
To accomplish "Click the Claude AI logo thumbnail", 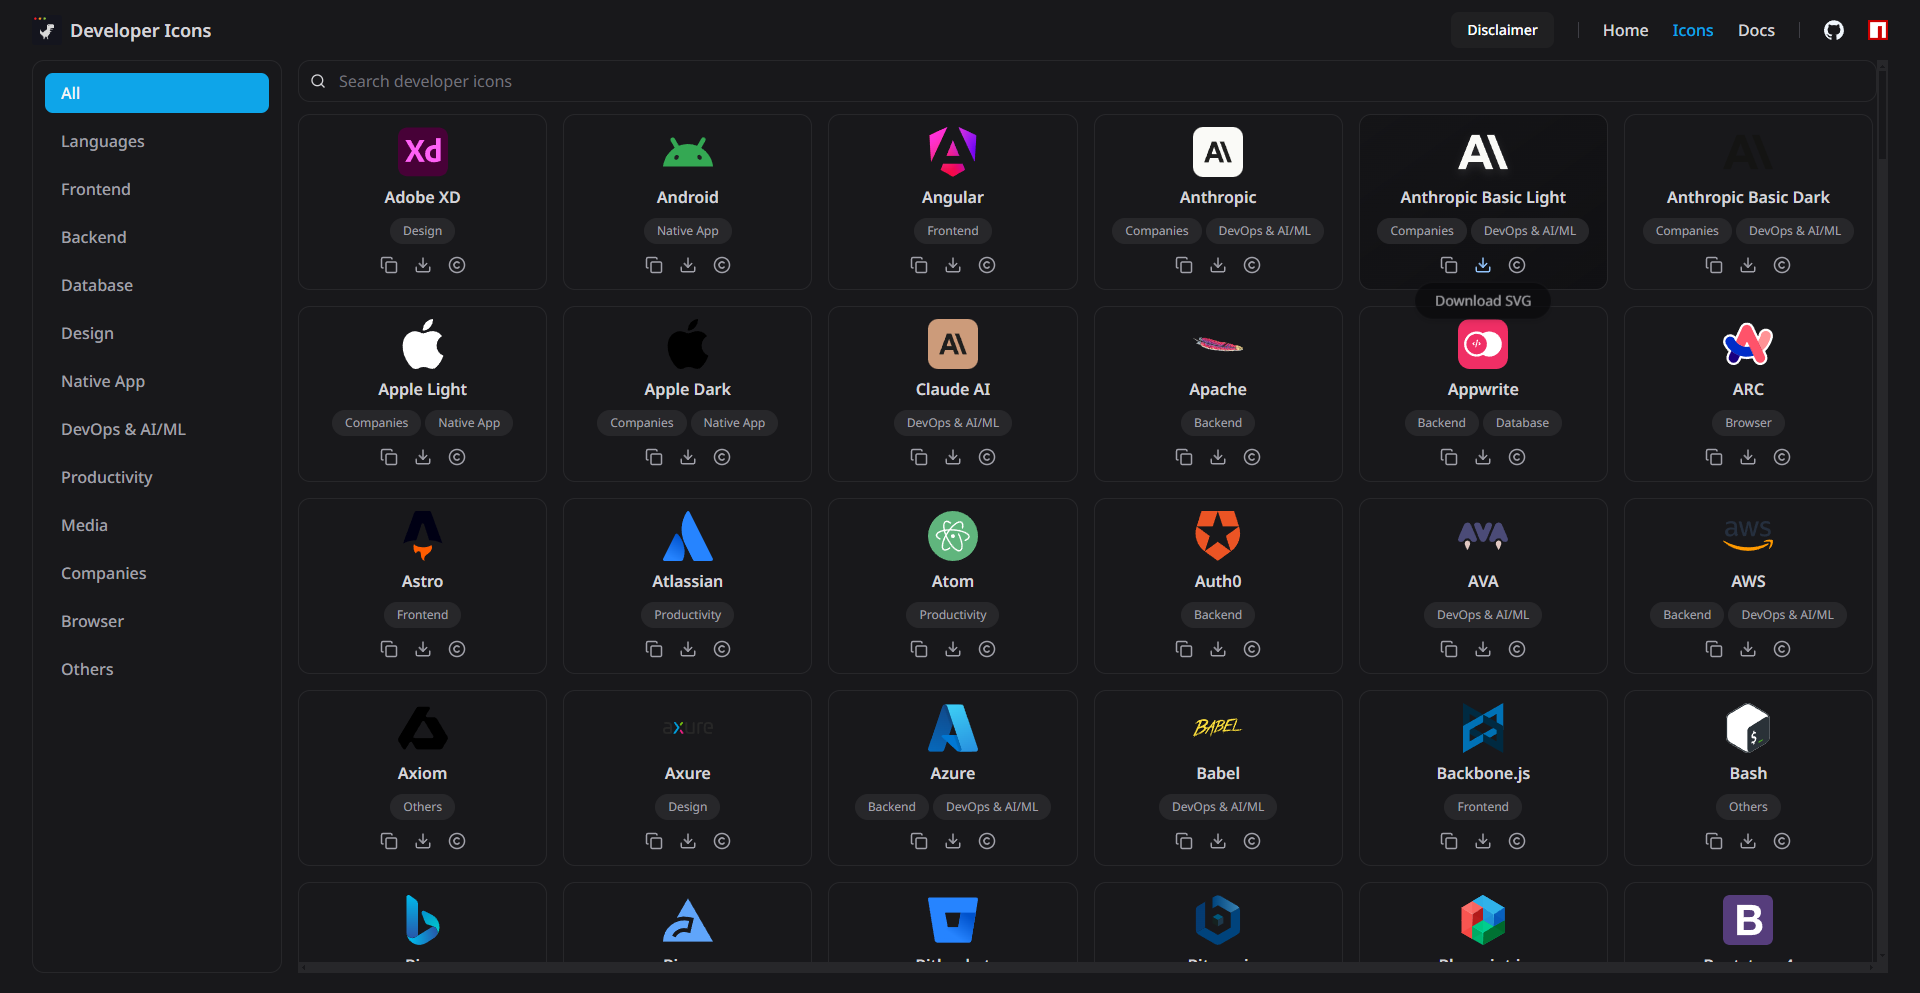I will click(953, 344).
